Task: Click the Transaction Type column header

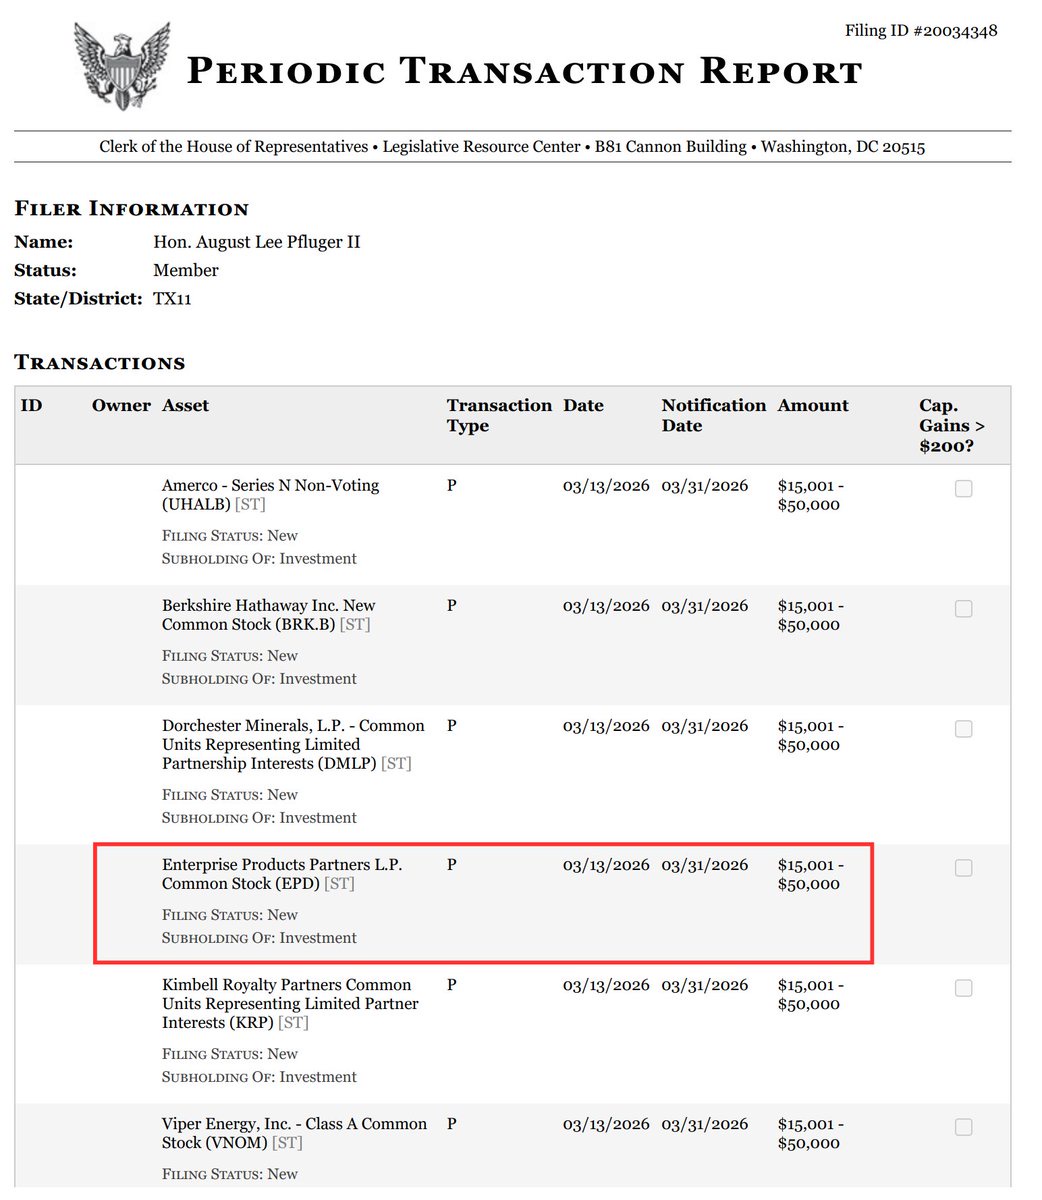Action: pos(499,415)
